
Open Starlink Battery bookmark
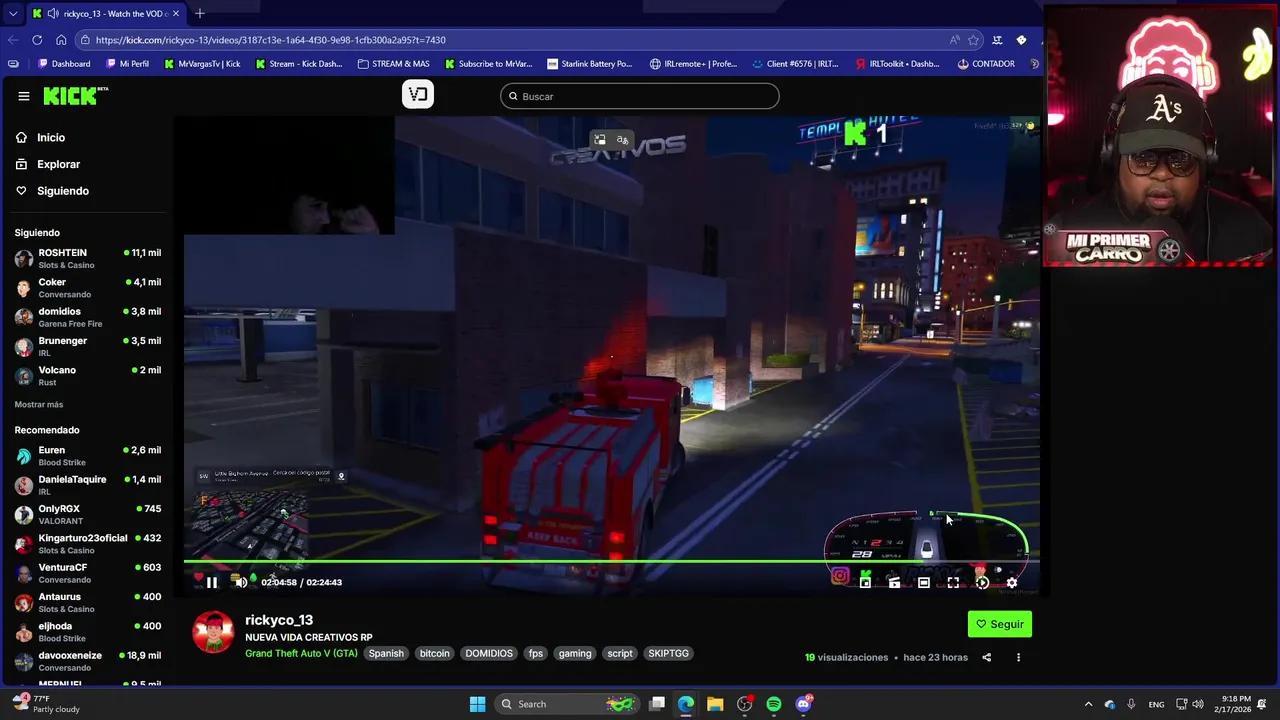[589, 64]
